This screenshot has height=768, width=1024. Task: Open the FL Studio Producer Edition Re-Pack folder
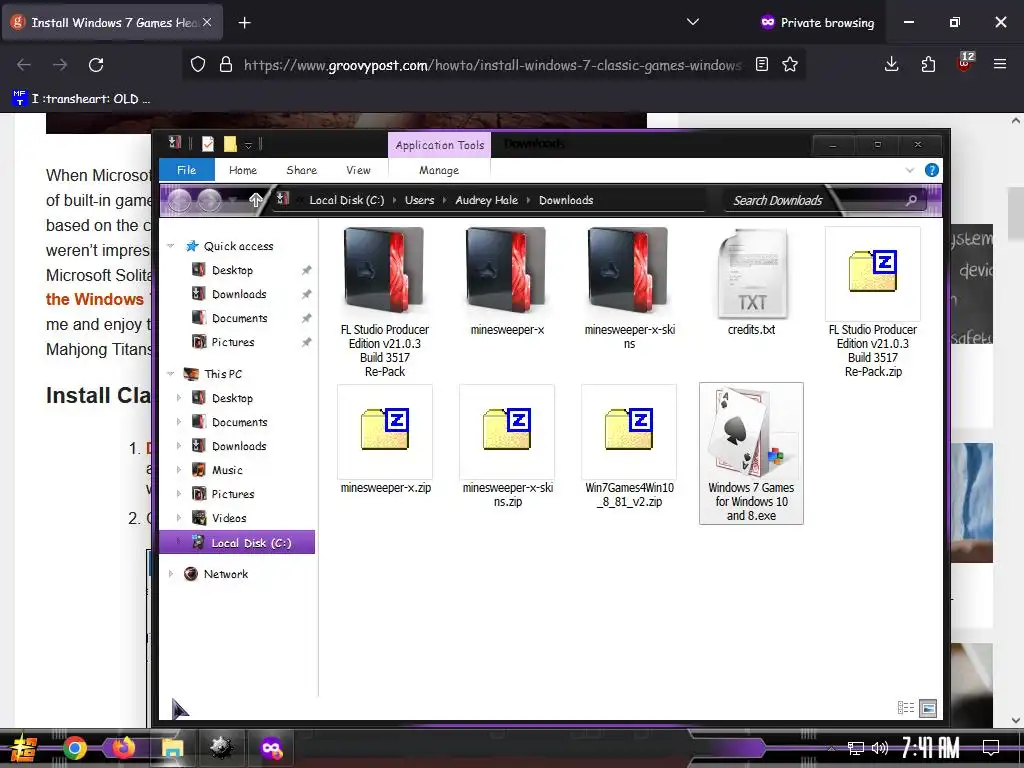click(x=384, y=302)
